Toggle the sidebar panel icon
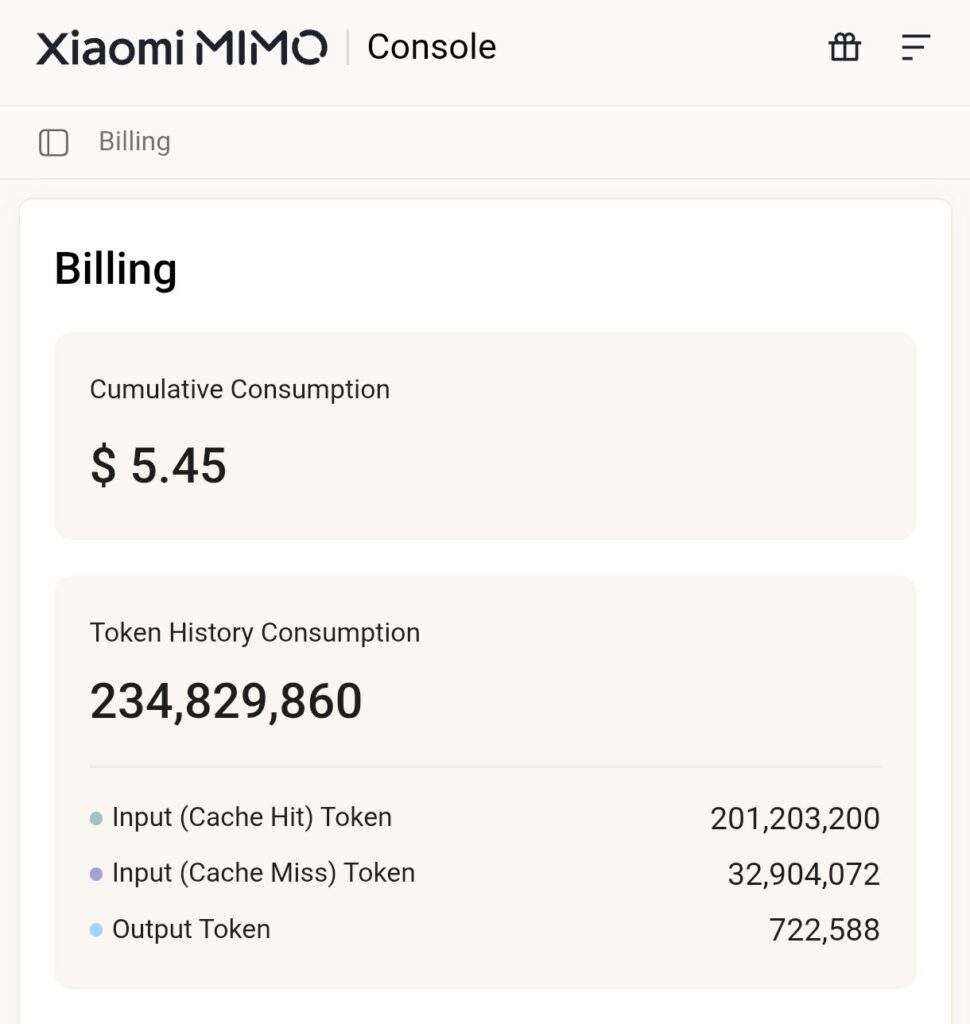The width and height of the screenshot is (970, 1024). (x=54, y=142)
